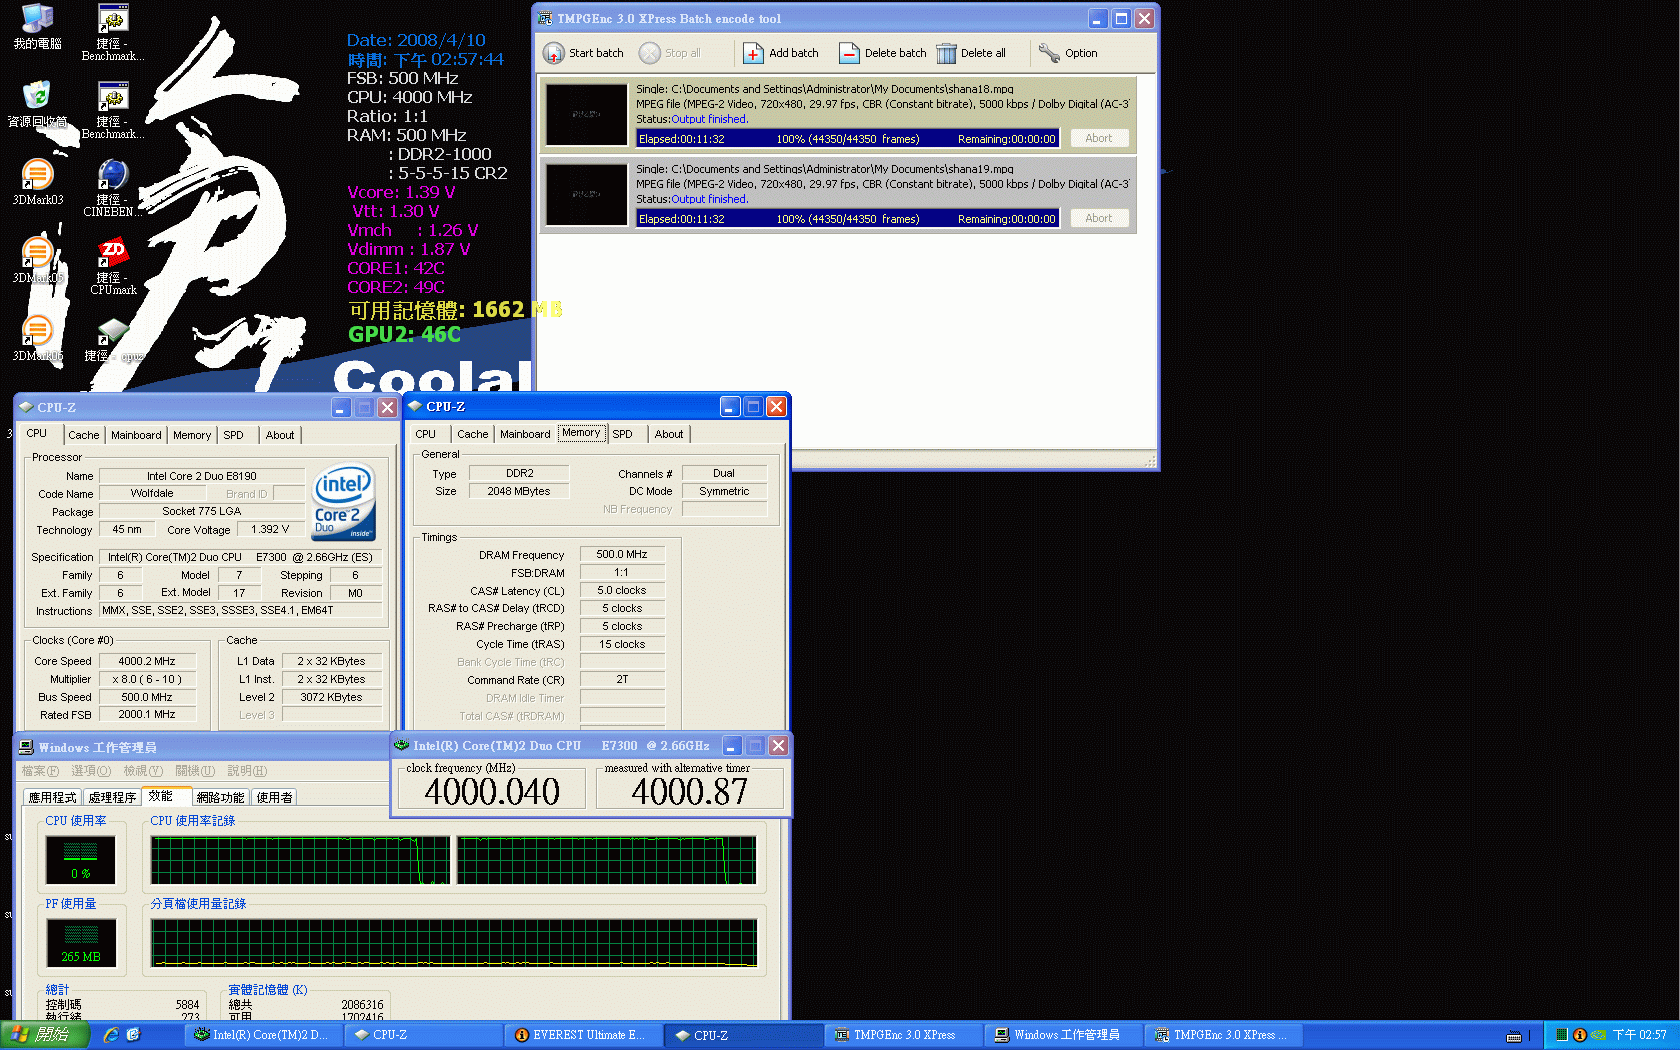The image size is (1680, 1050).
Task: Switch to the 應用程式 tab
Action: click(52, 797)
